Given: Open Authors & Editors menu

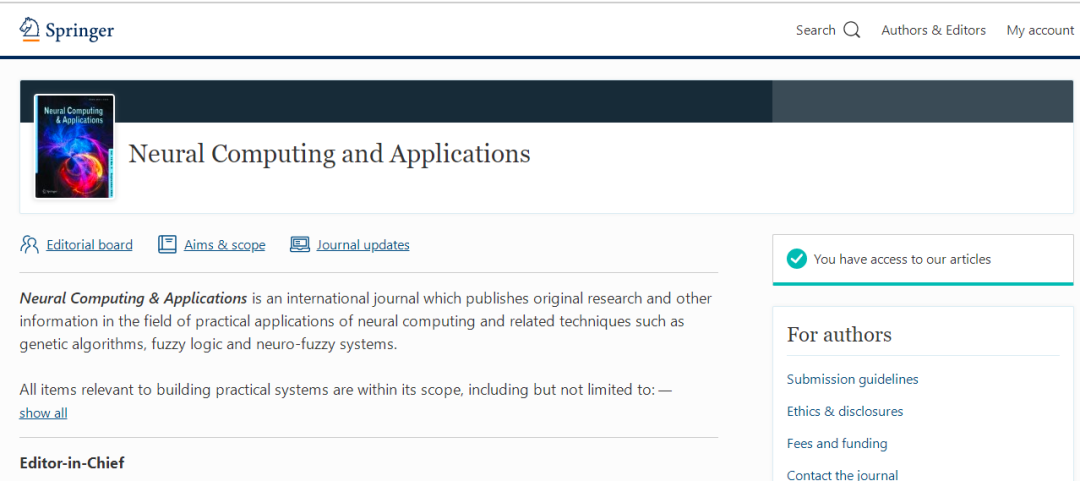Looking at the screenshot, I should 933,30.
